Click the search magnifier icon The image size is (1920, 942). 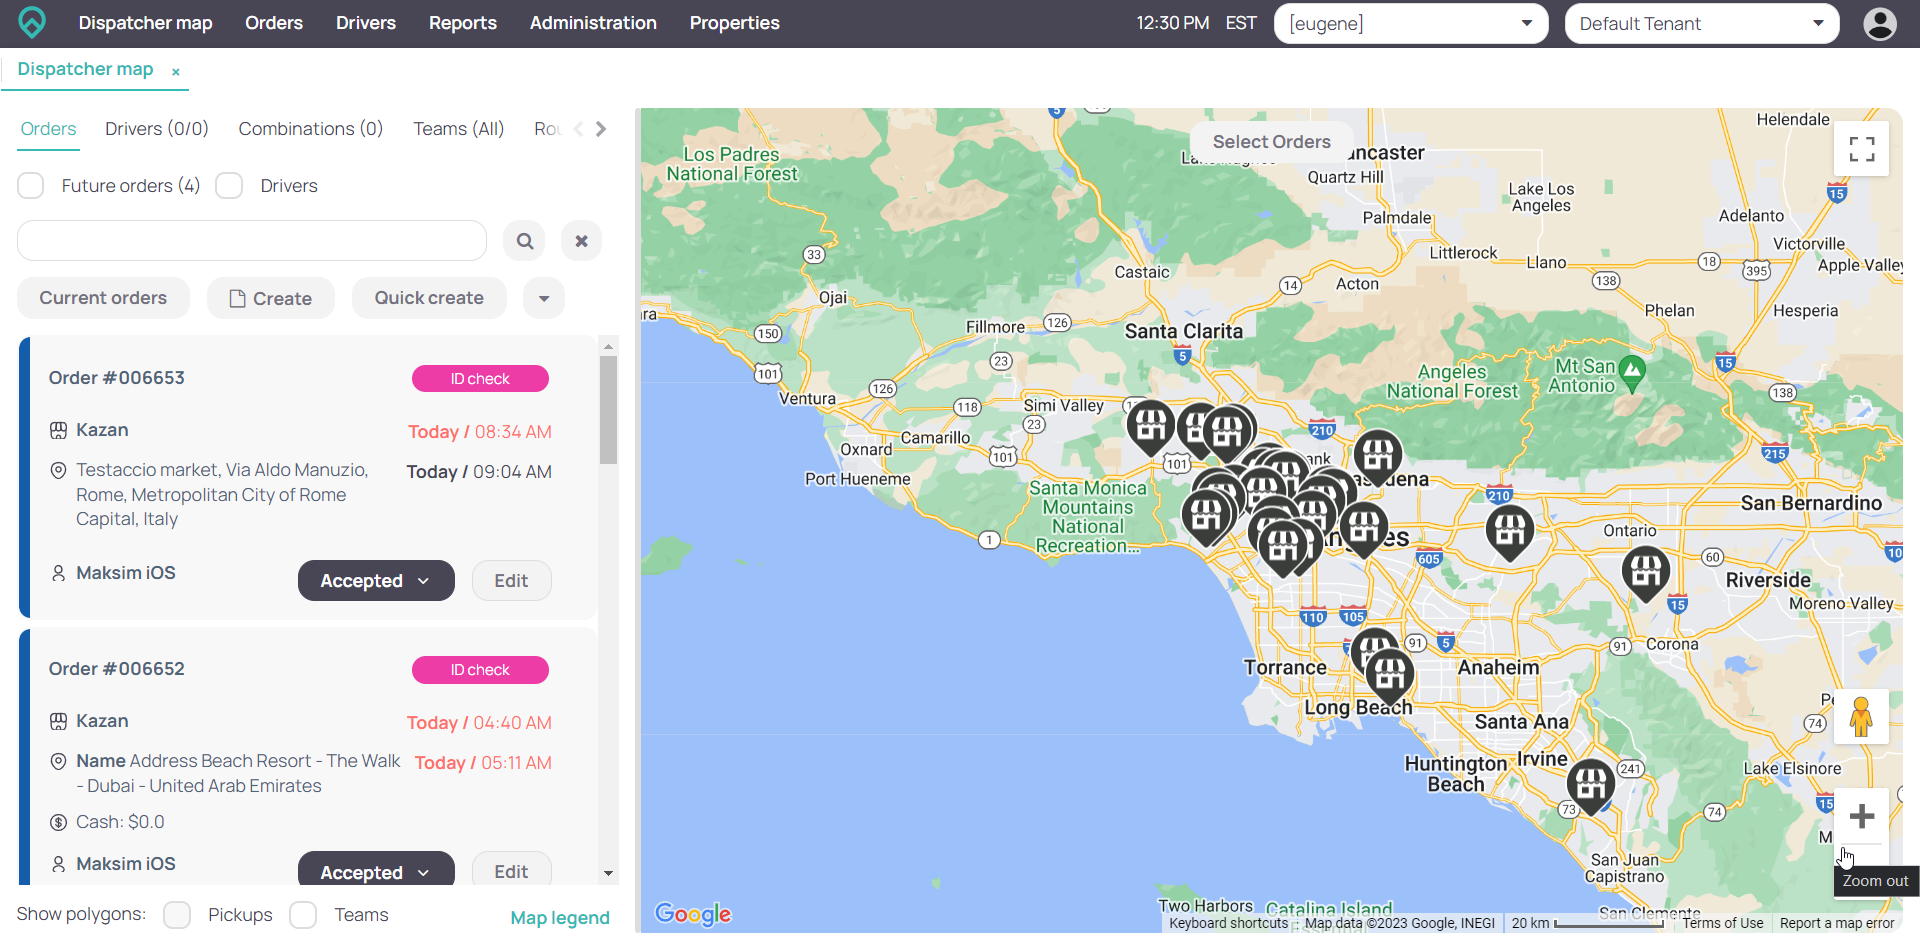pyautogui.click(x=524, y=240)
